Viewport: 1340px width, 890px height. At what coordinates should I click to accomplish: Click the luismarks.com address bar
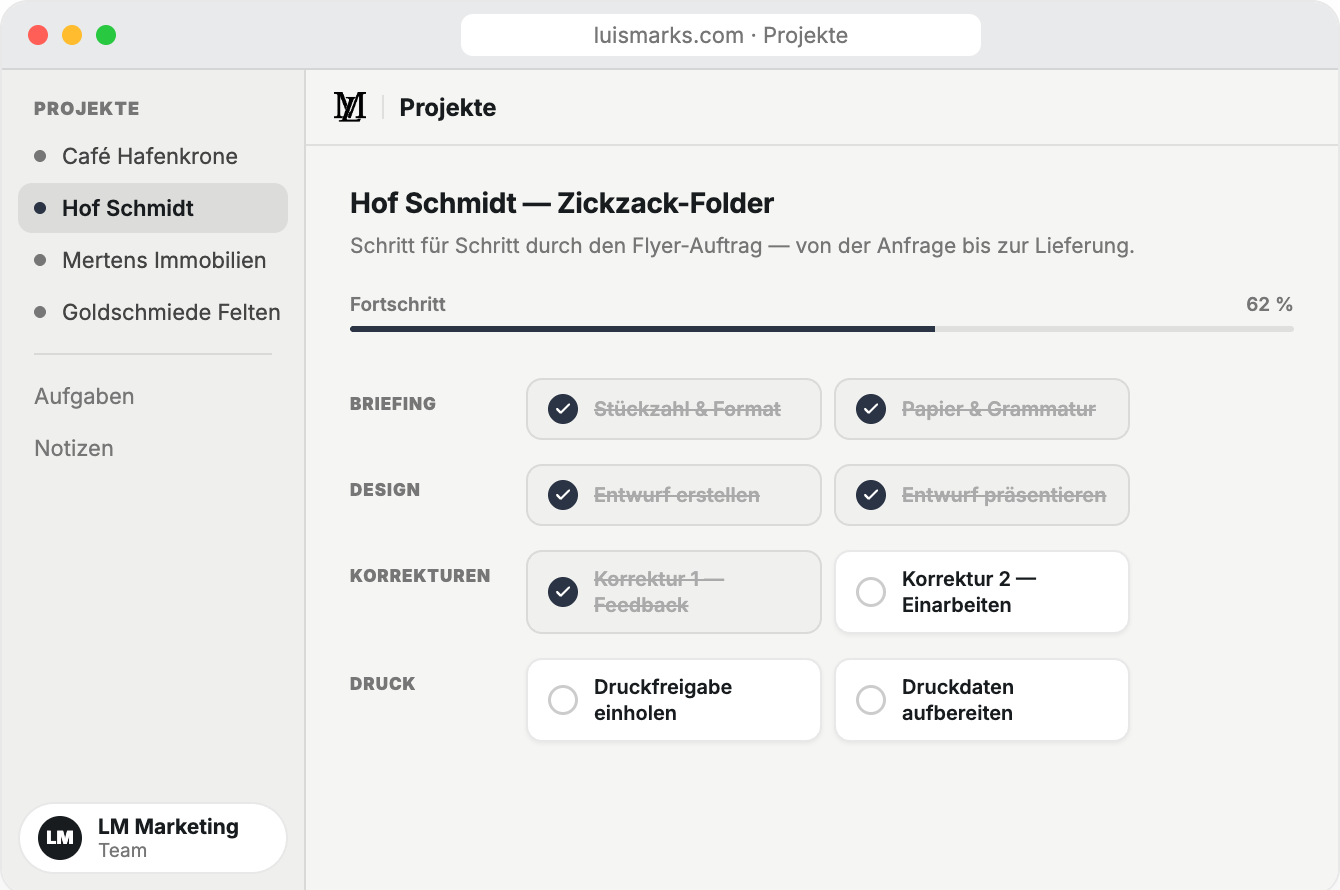pos(721,35)
